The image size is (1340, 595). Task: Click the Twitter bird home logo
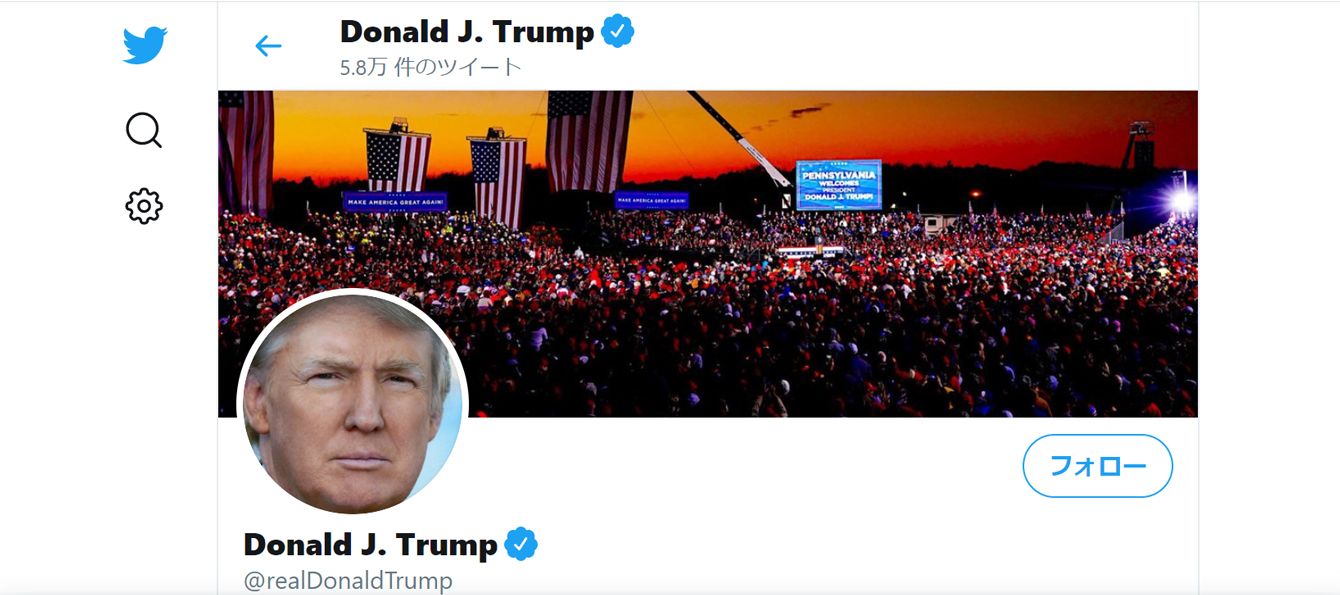coord(145,46)
